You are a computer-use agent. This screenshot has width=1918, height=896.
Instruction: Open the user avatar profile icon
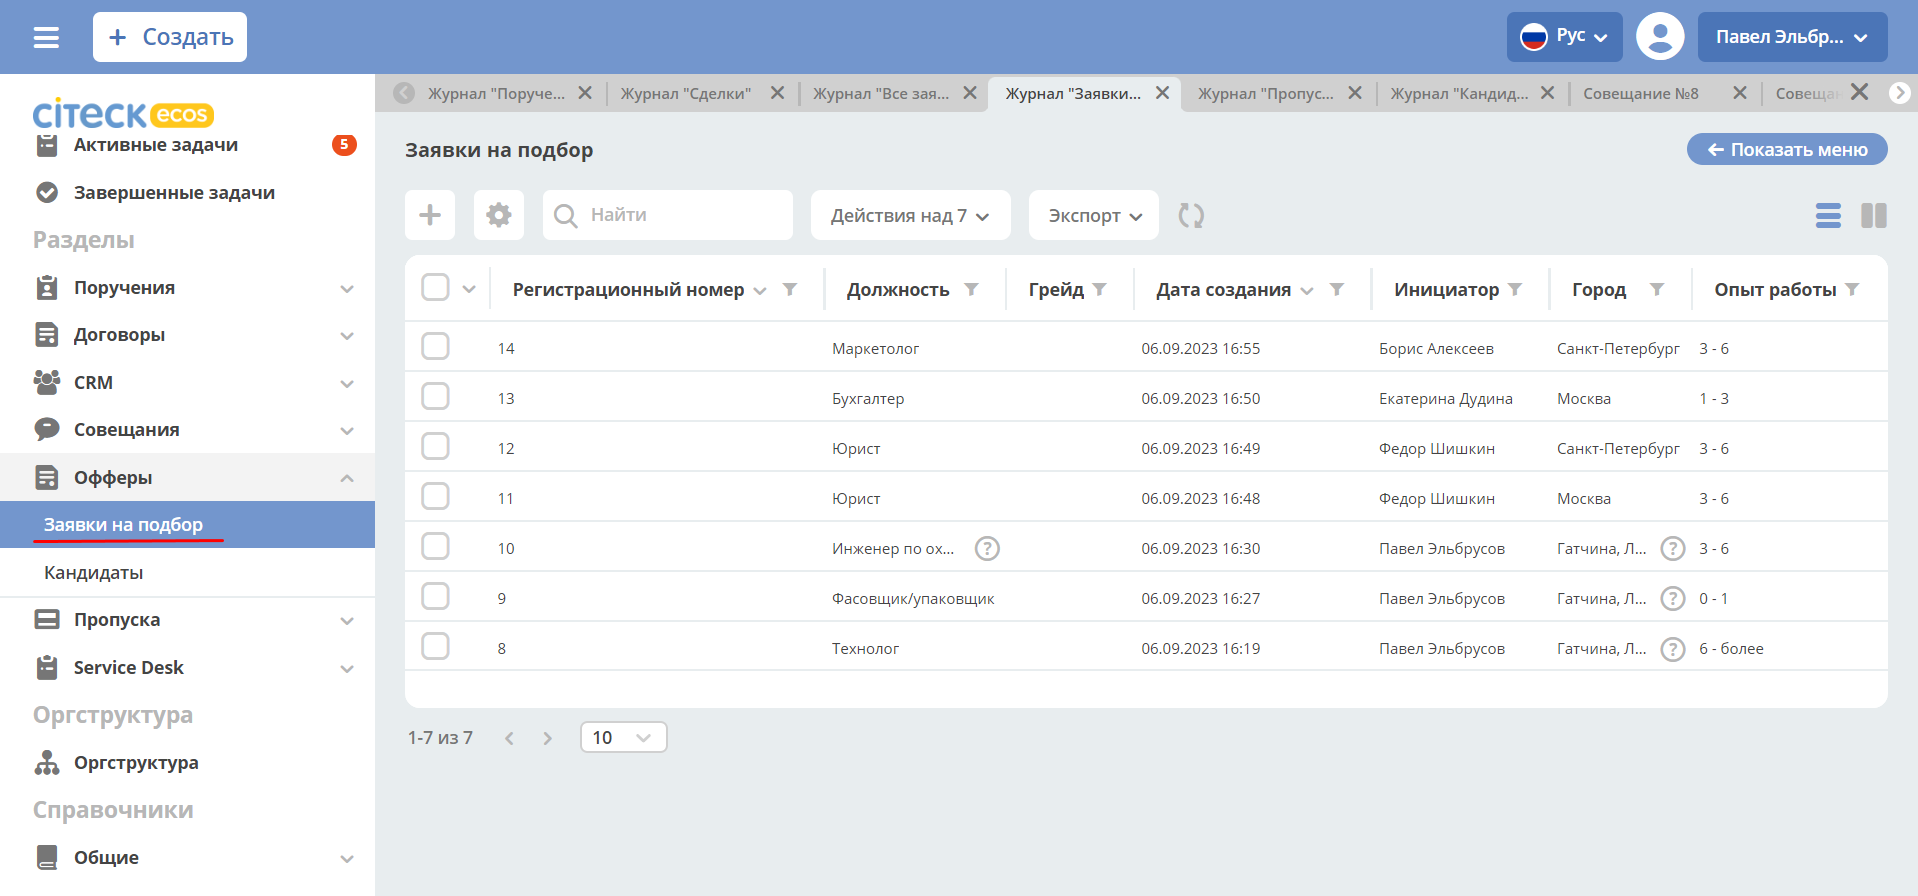click(1660, 37)
